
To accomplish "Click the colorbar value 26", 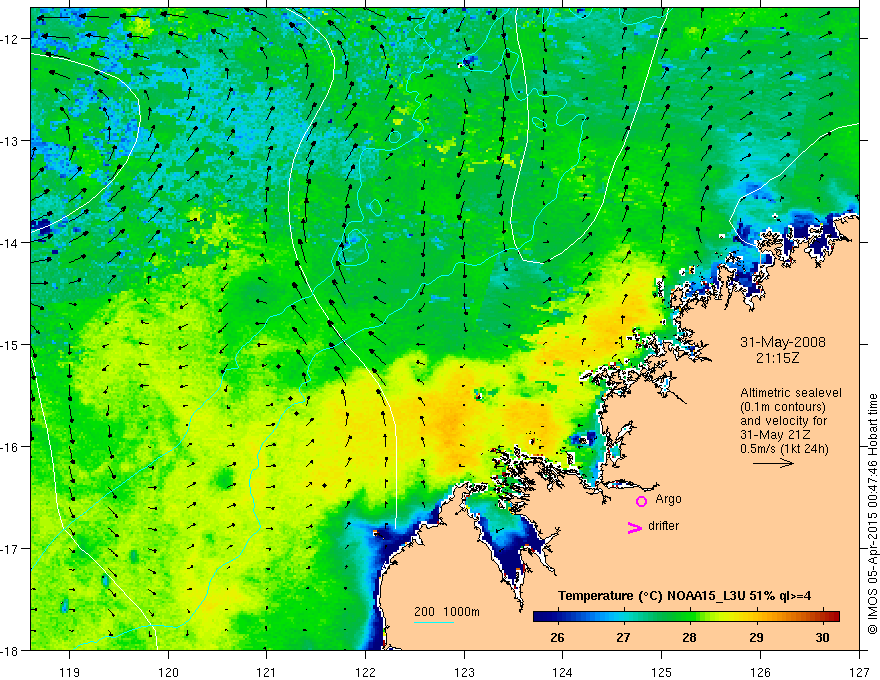I will [557, 637].
